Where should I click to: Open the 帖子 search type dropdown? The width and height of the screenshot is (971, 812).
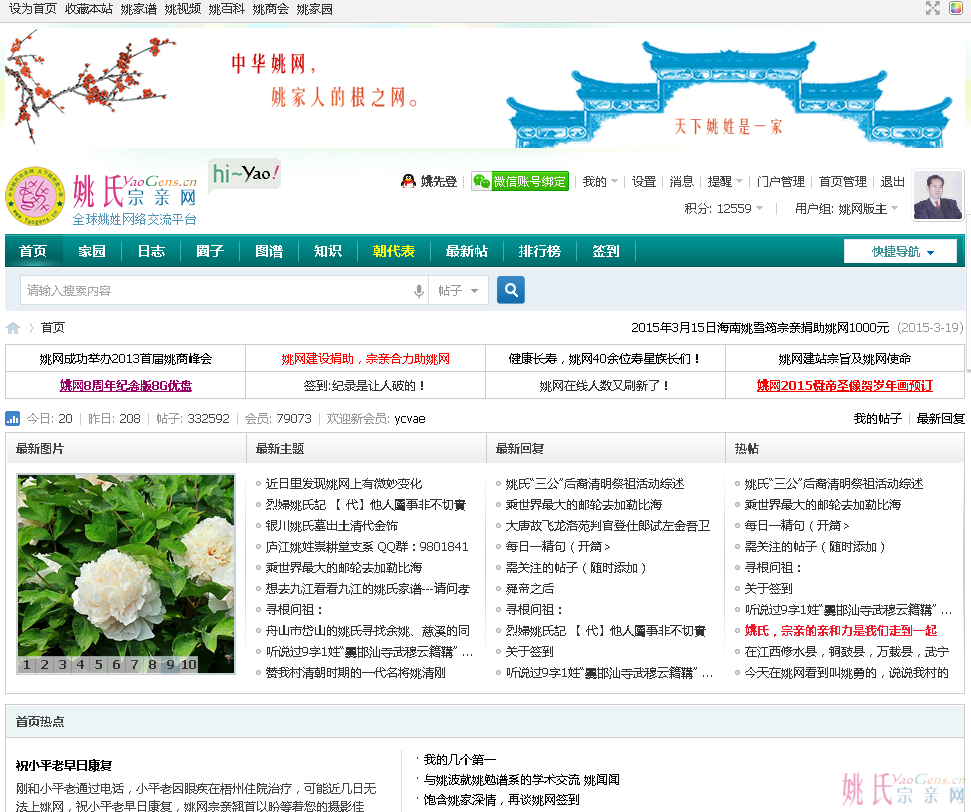(458, 290)
